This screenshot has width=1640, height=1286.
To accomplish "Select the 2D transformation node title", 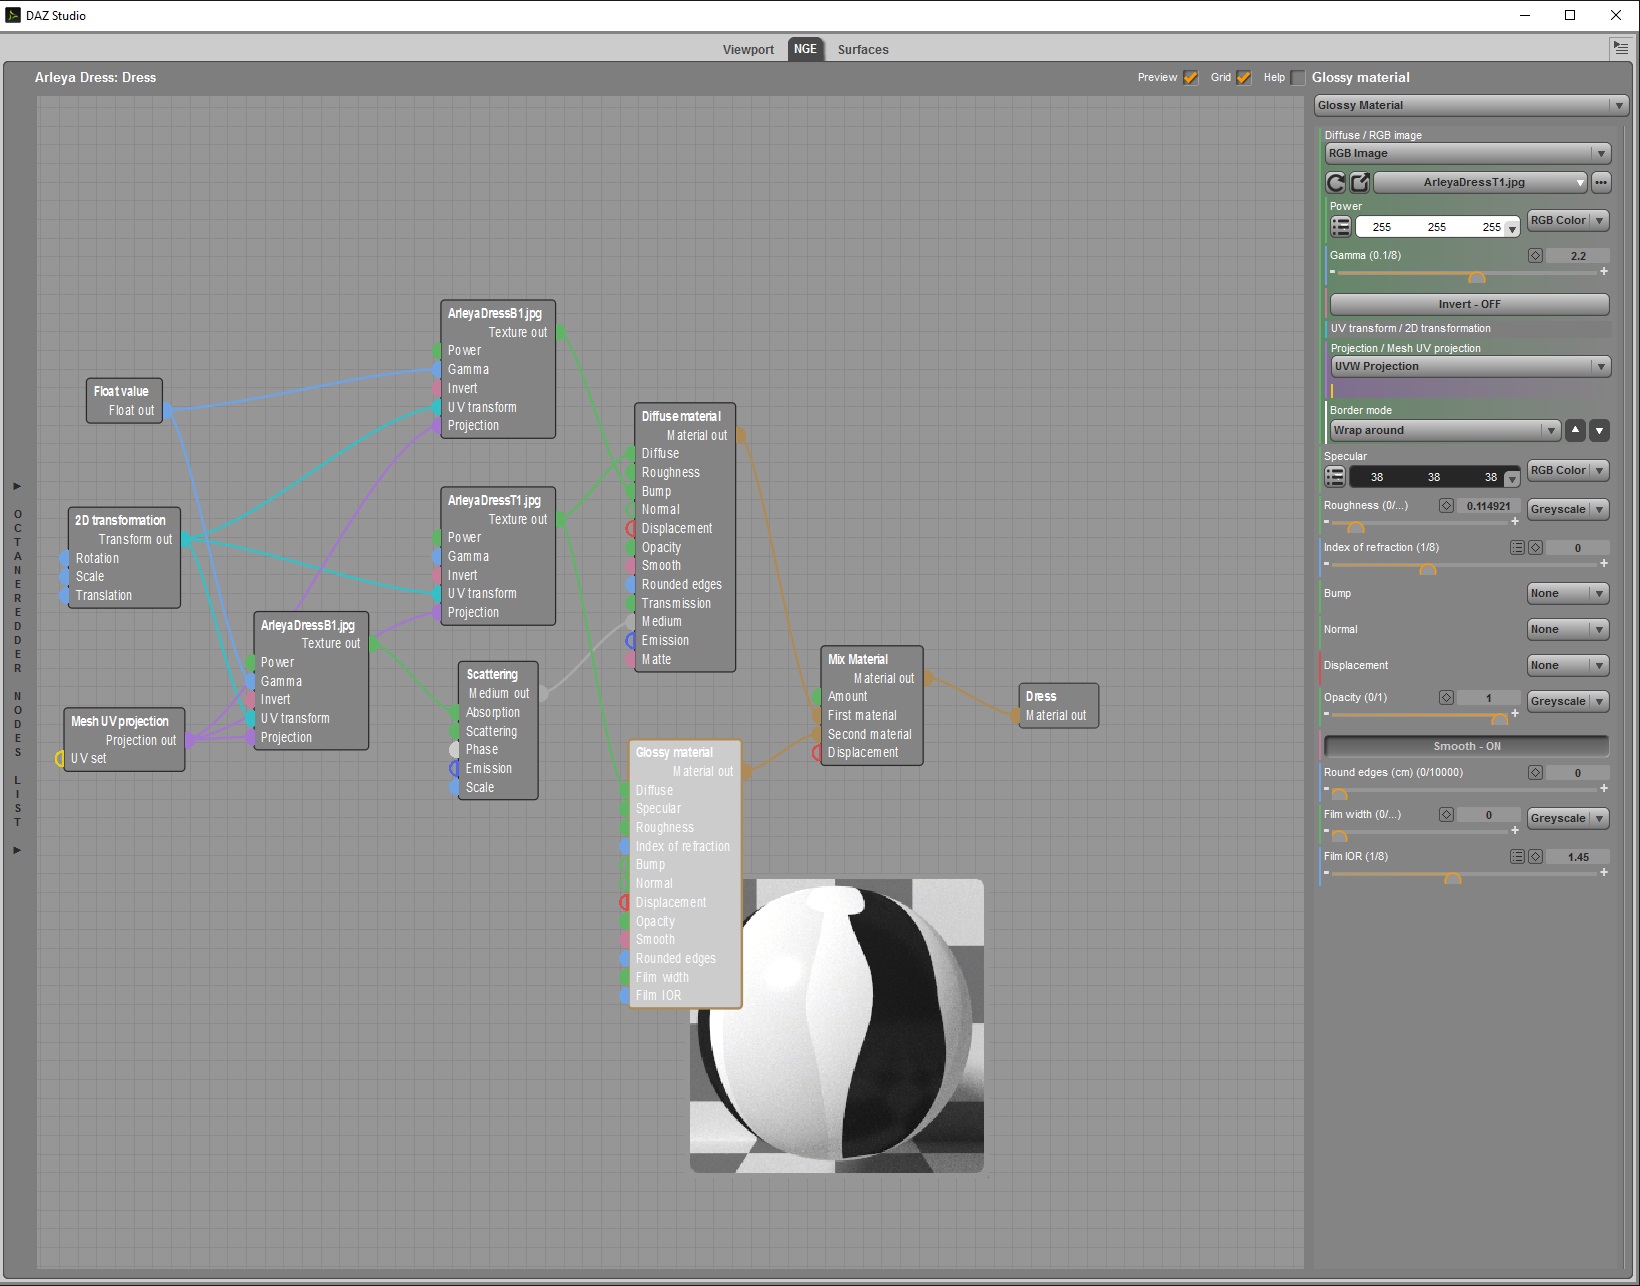I will [120, 520].
